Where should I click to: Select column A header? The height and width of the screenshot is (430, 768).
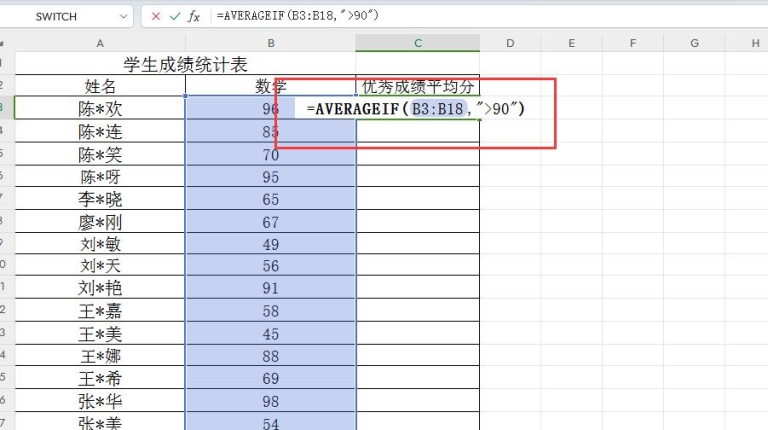[x=100, y=43]
